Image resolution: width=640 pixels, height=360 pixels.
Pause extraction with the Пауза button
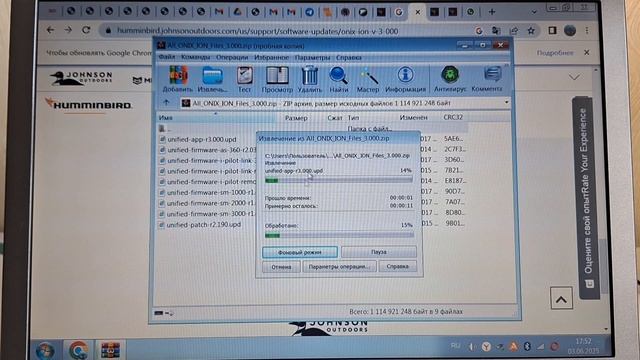379,252
